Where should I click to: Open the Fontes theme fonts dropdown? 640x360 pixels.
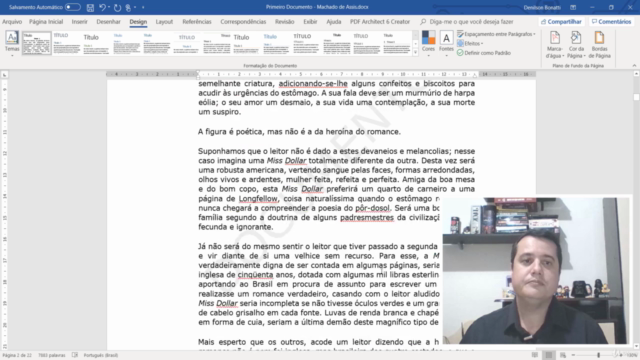click(x=446, y=43)
